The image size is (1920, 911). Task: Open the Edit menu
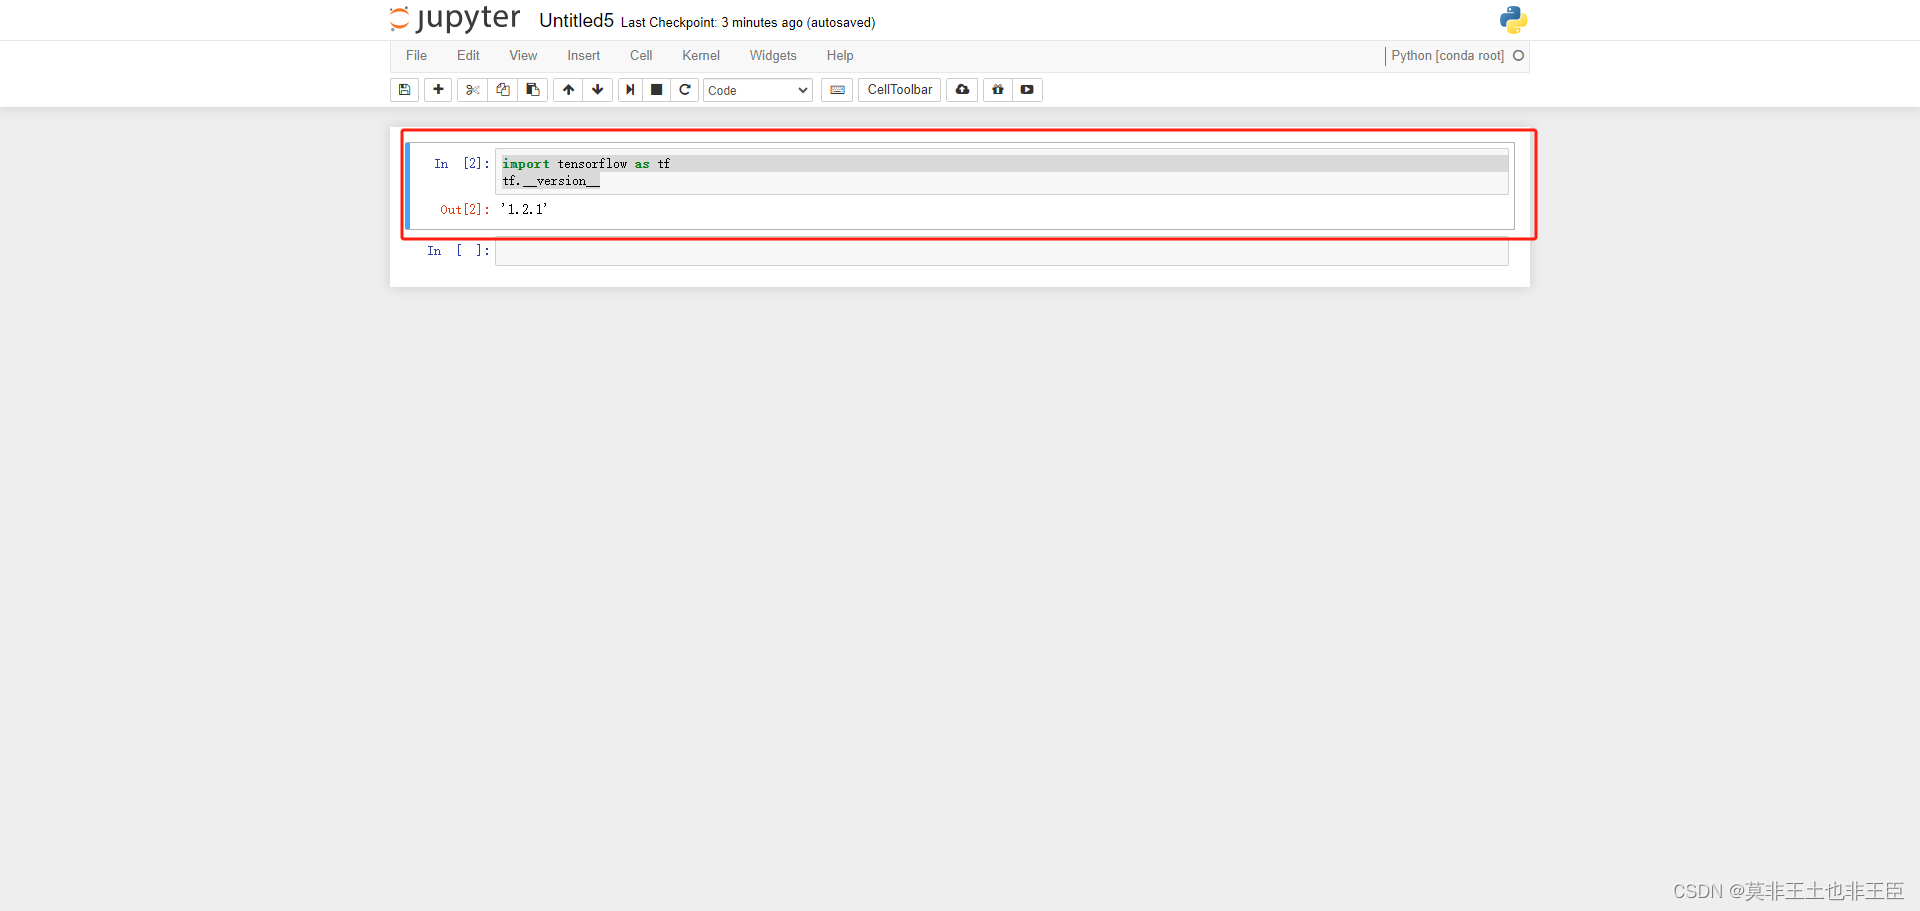[x=468, y=56]
